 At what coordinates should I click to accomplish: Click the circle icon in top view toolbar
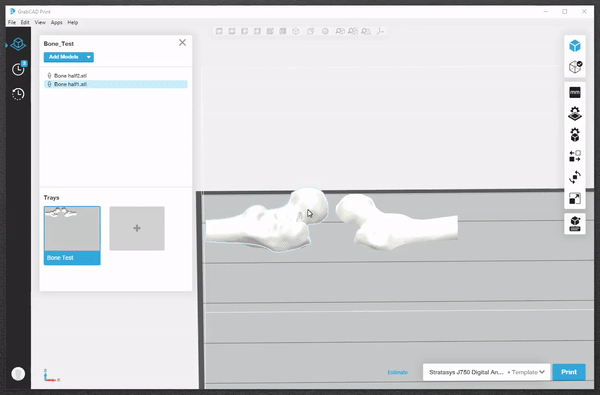(325, 31)
